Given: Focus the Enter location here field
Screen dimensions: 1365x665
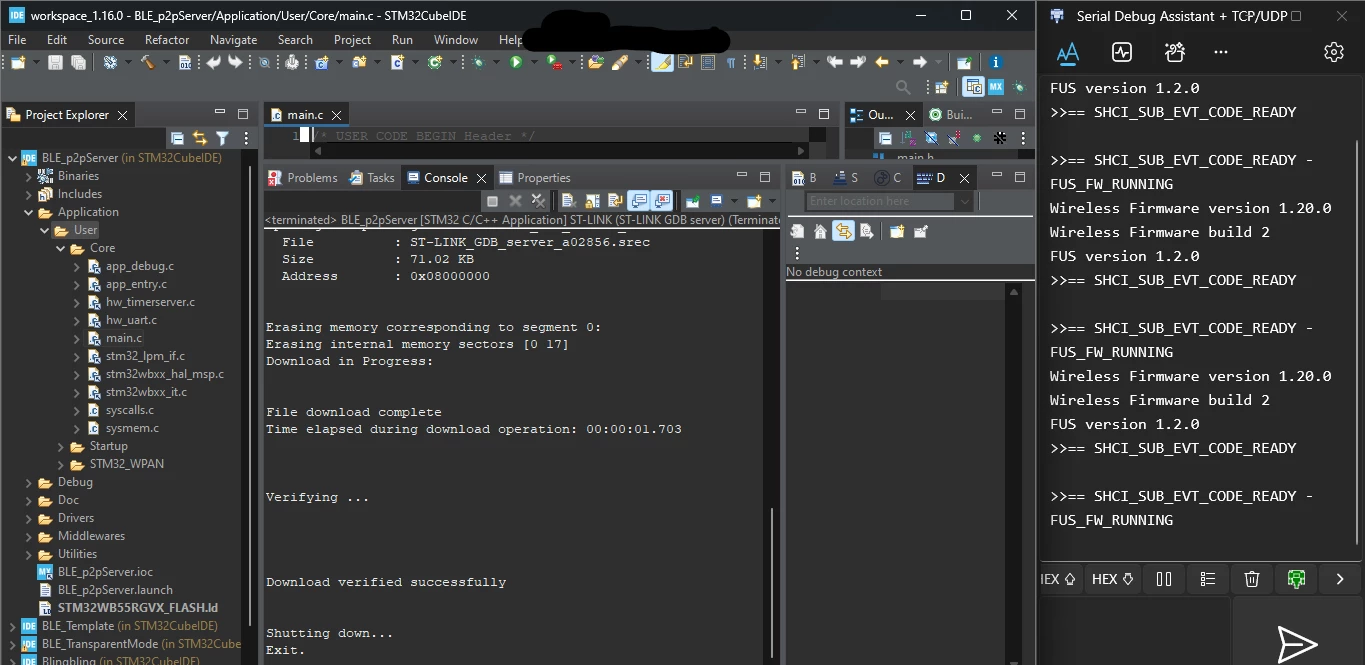Looking at the screenshot, I should (881, 201).
